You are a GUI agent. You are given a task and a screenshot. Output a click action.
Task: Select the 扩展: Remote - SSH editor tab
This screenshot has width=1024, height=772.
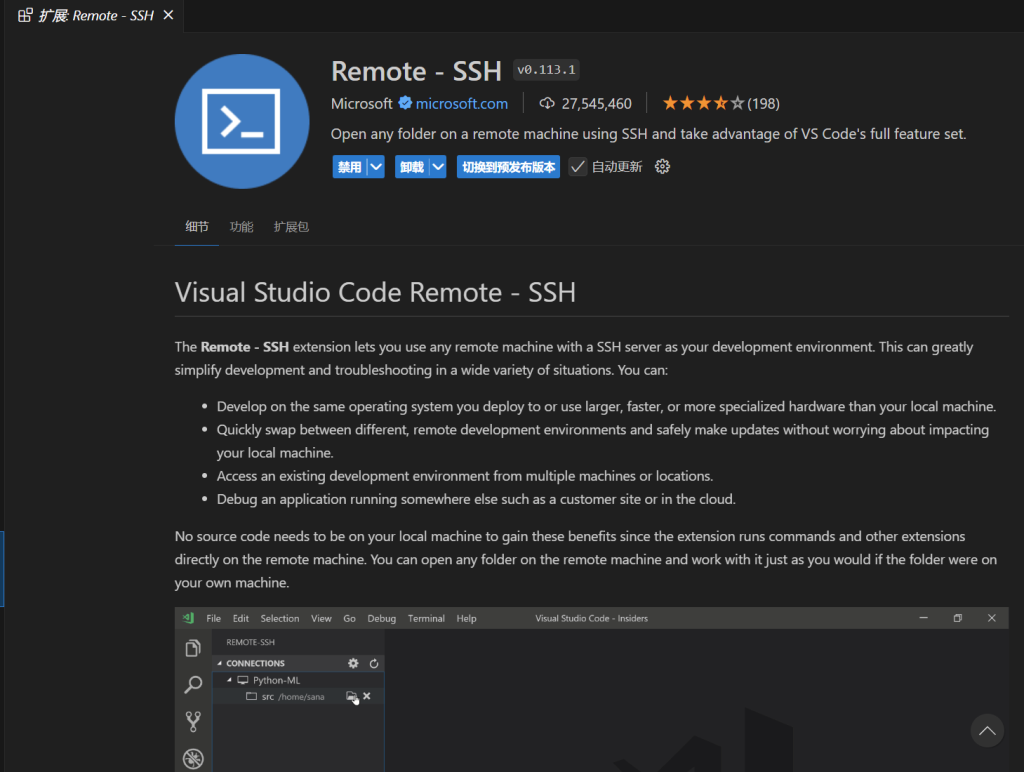click(x=95, y=16)
